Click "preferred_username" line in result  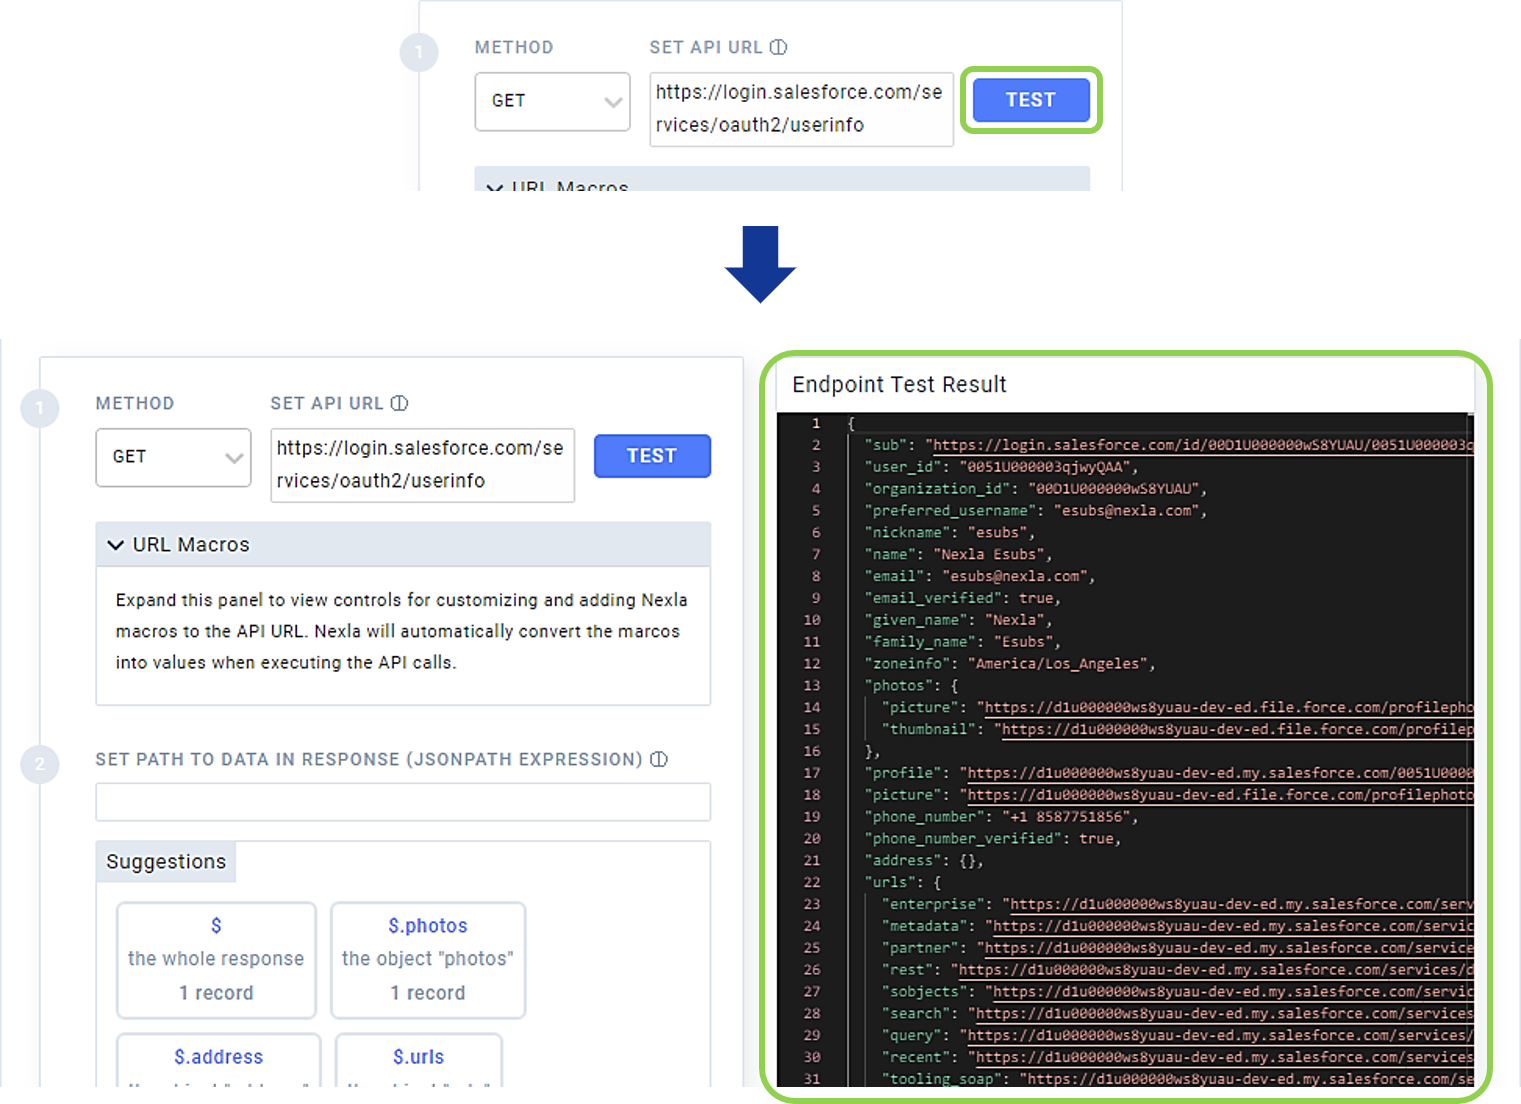(x=1036, y=511)
